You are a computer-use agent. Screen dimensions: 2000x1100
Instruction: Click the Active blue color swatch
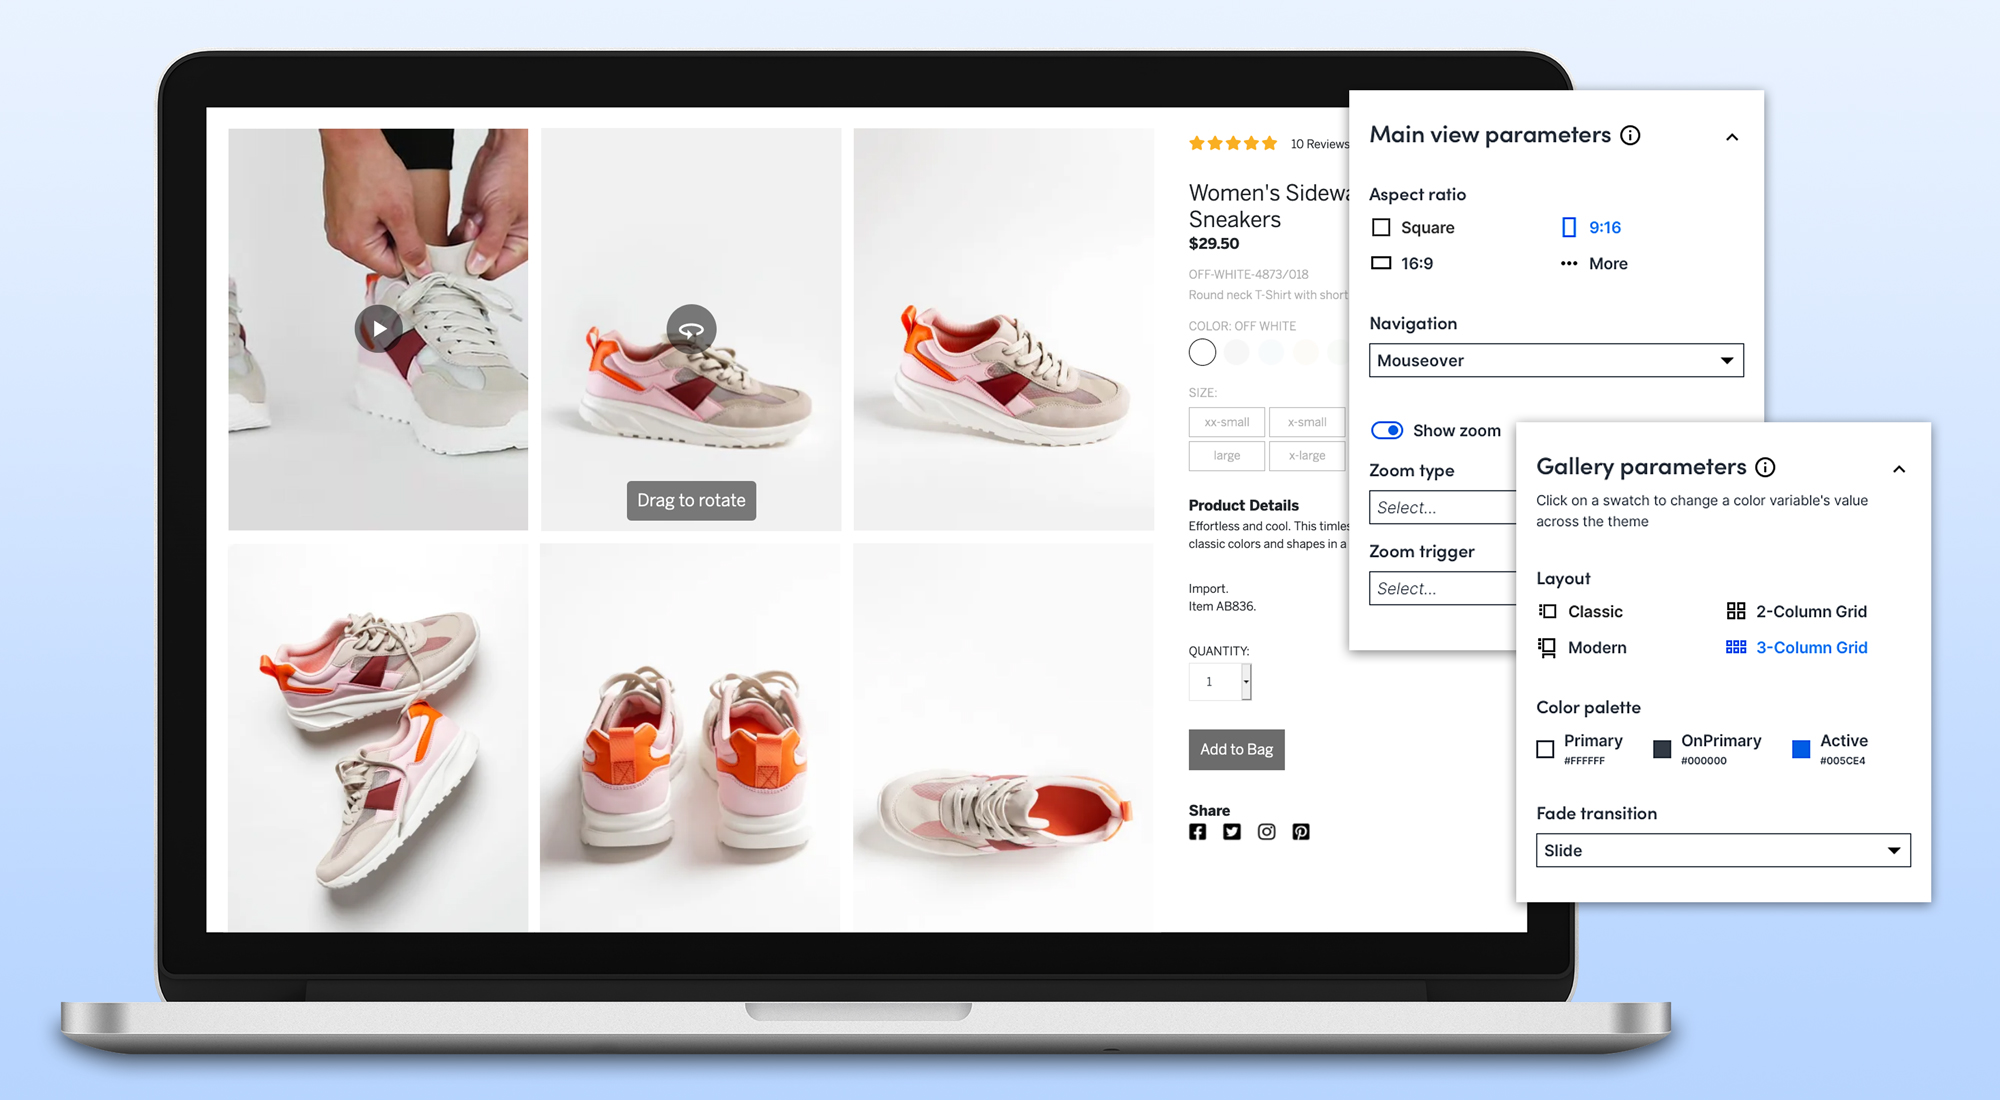1800,748
